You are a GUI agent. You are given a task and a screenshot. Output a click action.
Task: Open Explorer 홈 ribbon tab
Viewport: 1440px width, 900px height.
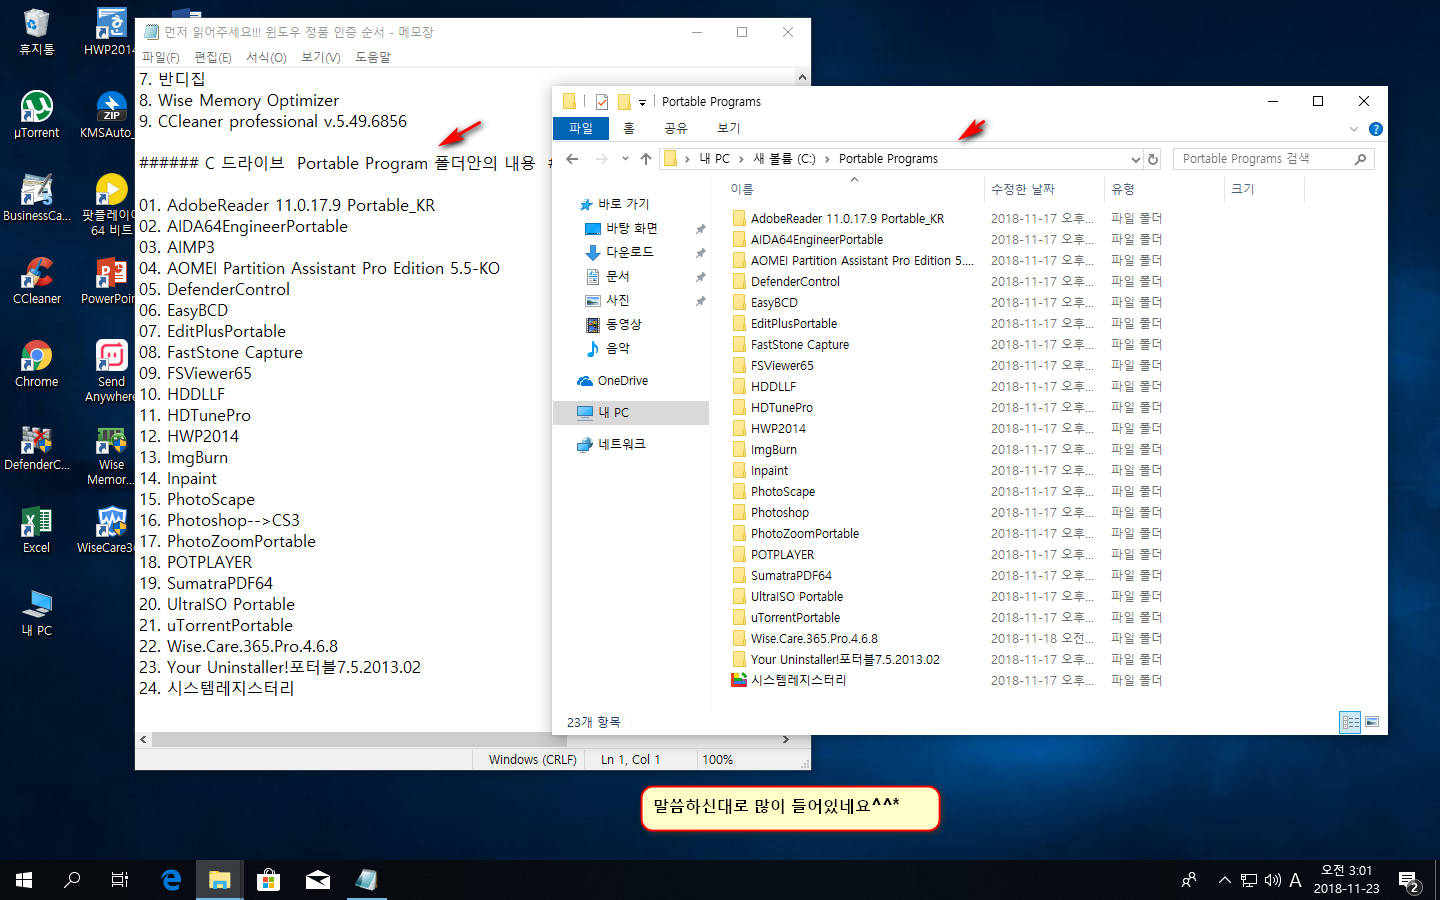tap(629, 128)
